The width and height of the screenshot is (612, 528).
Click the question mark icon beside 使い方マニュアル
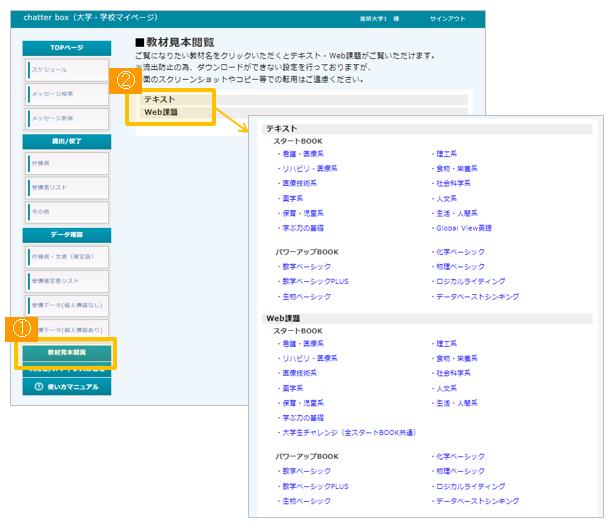39,386
